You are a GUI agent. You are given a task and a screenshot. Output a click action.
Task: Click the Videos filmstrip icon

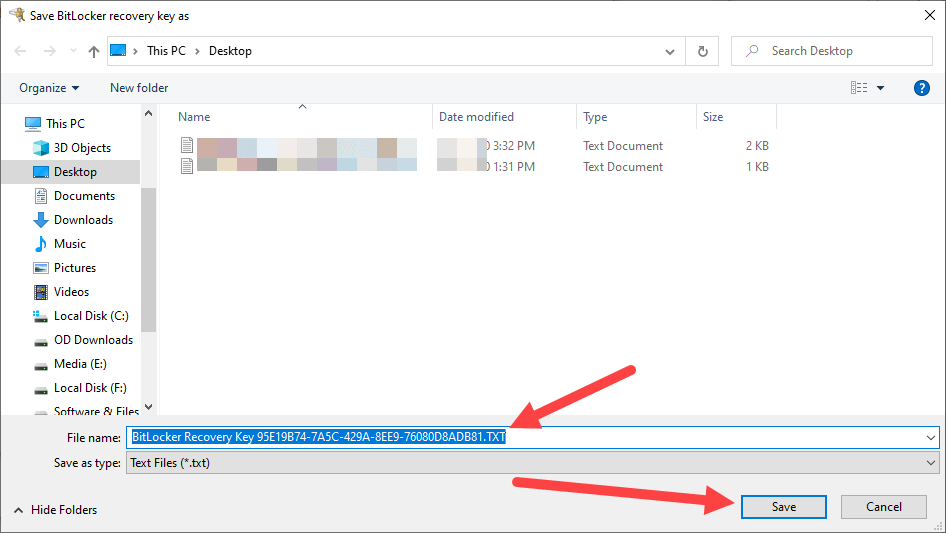pyautogui.click(x=41, y=292)
